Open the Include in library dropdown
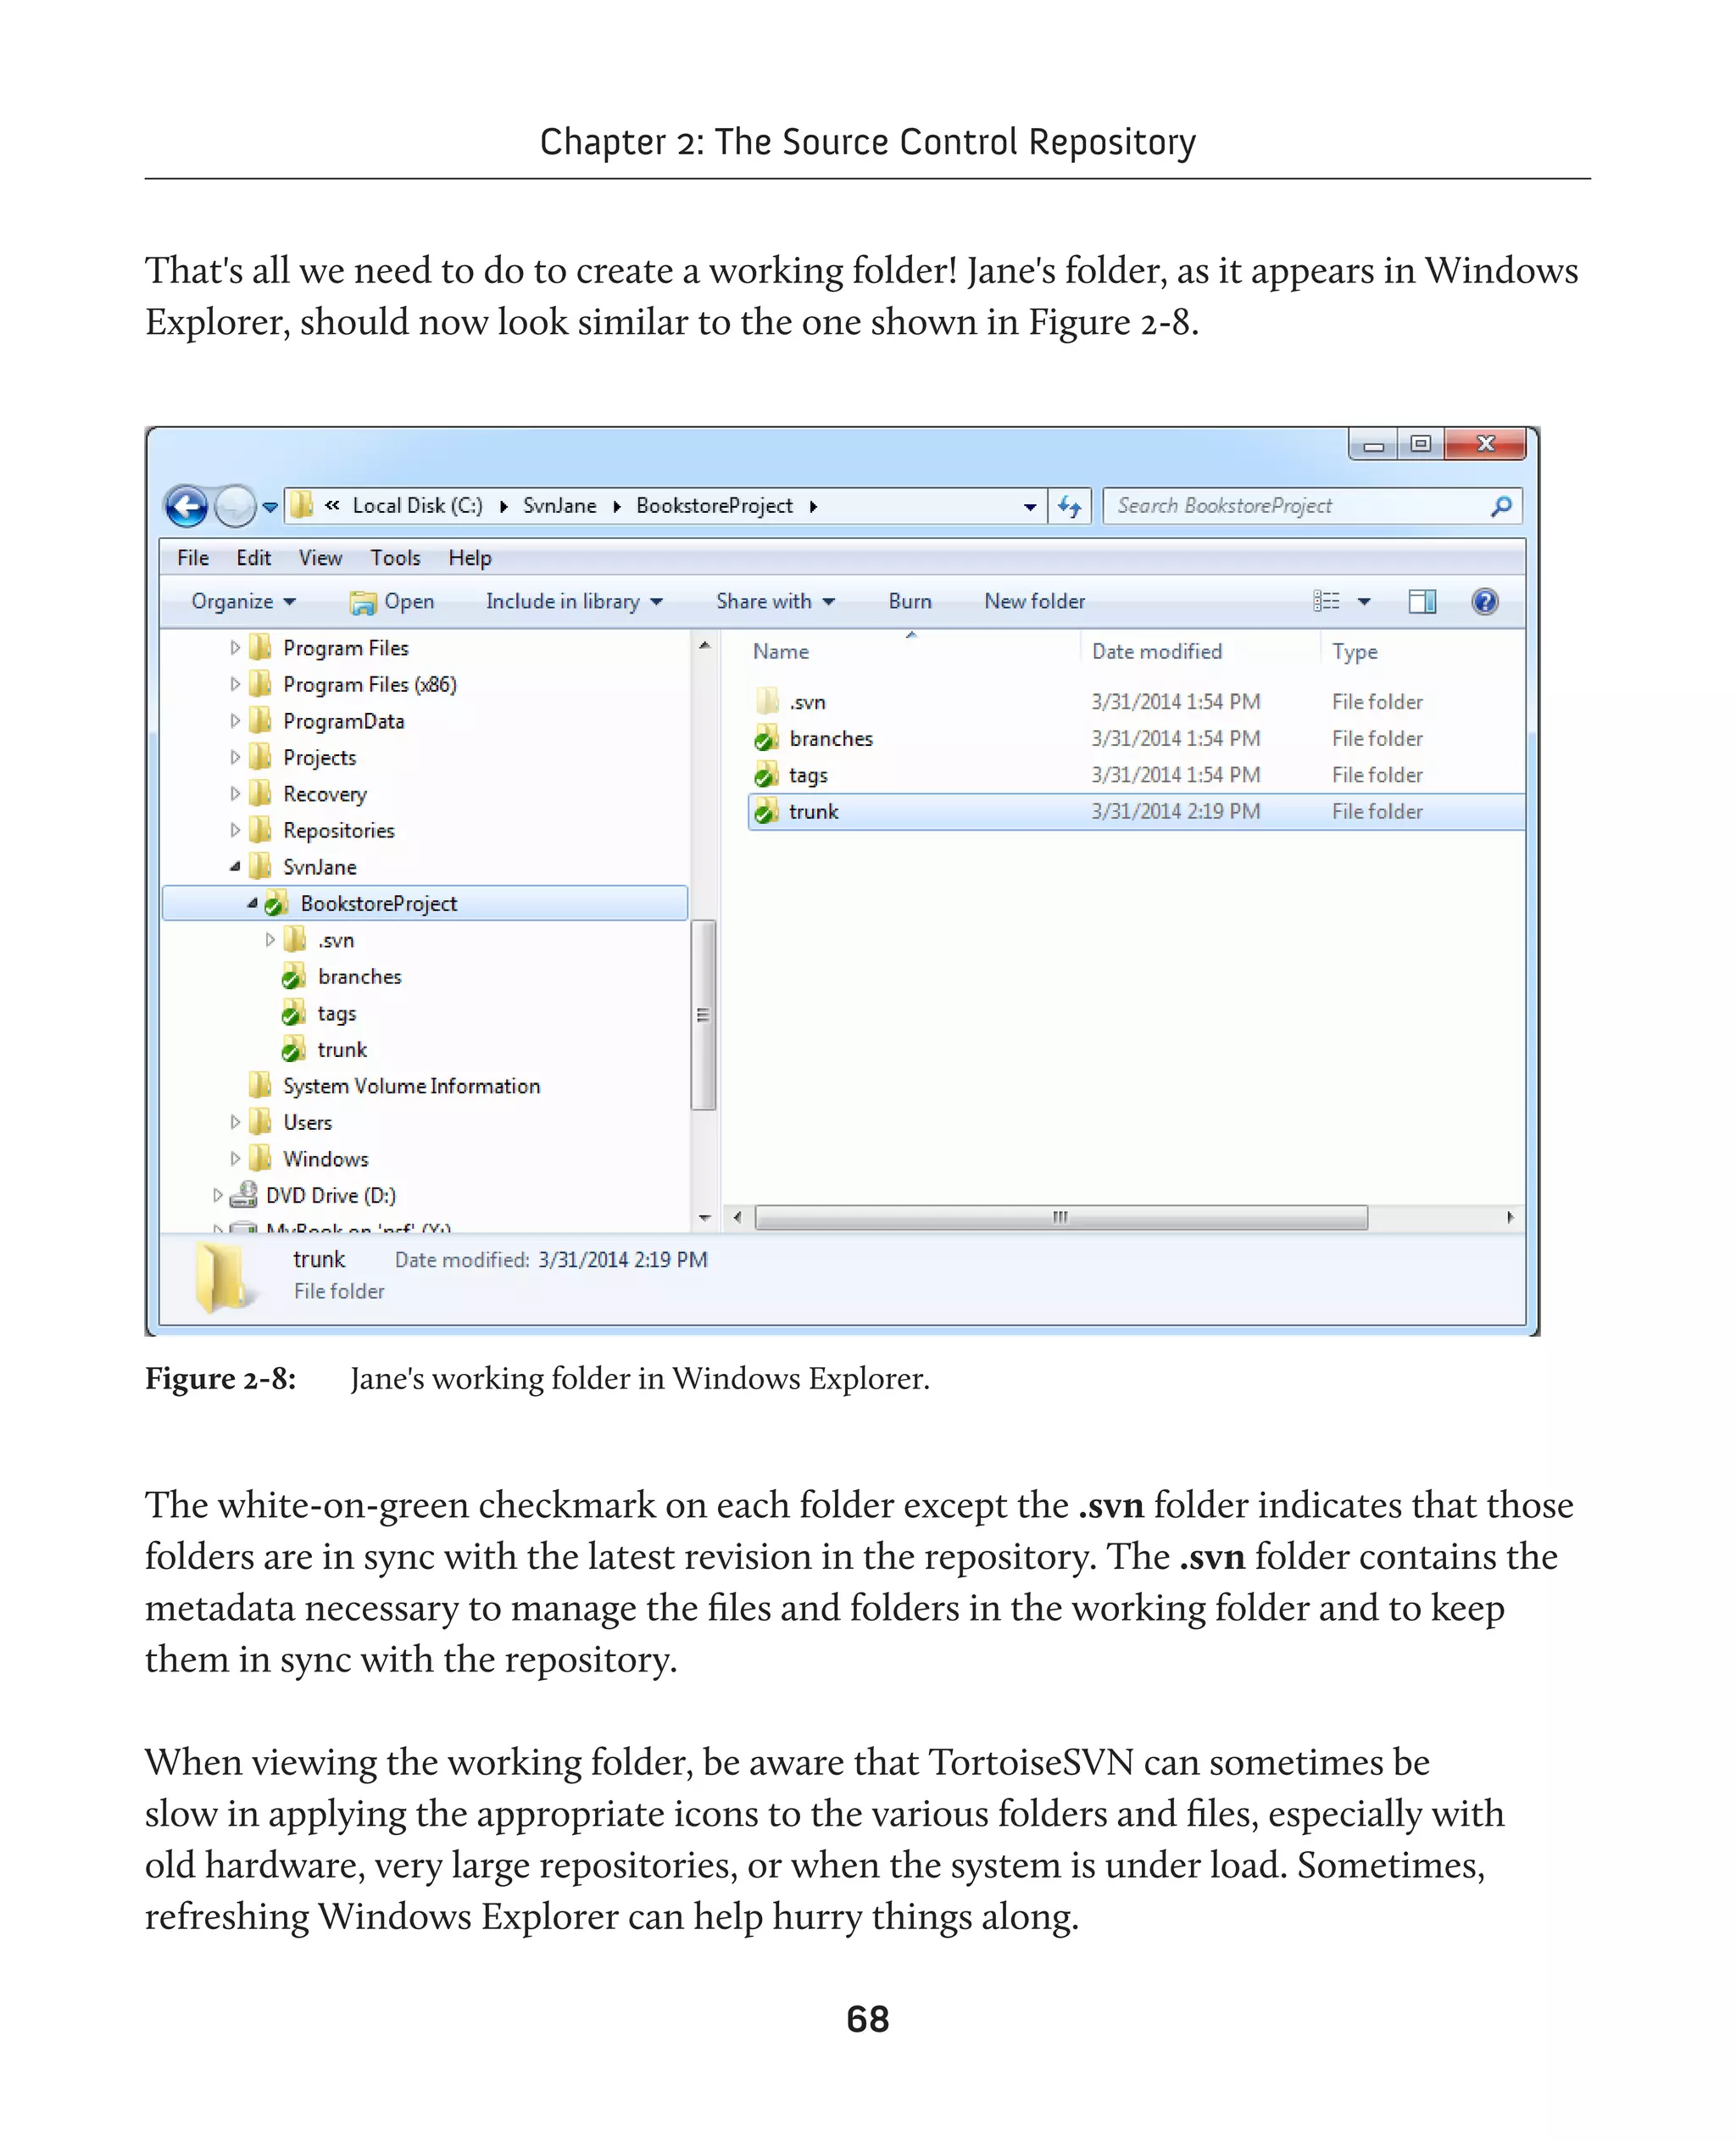This screenshot has height=2141, width=1736. 573,601
